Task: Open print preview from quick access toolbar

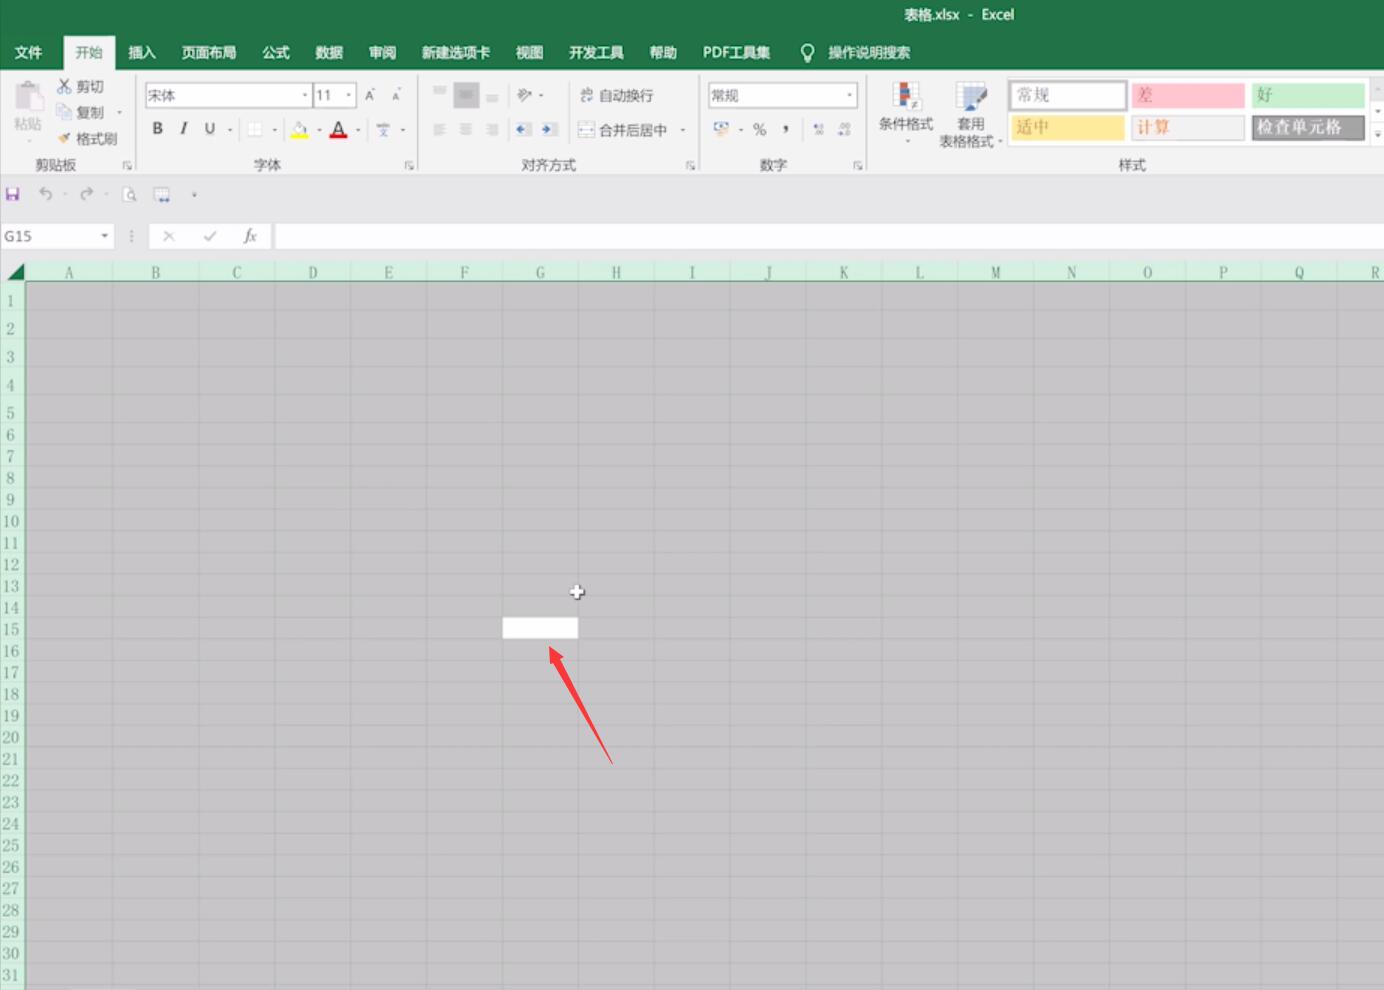Action: click(129, 194)
